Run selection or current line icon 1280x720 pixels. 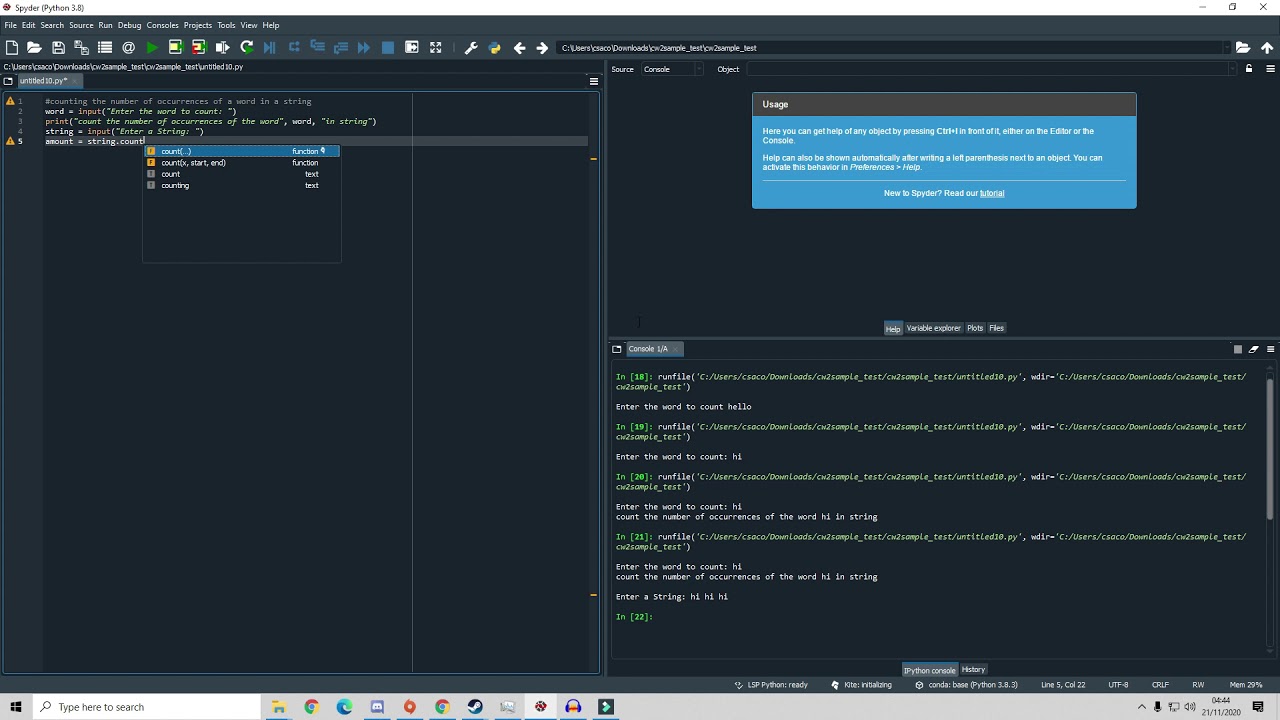click(222, 47)
